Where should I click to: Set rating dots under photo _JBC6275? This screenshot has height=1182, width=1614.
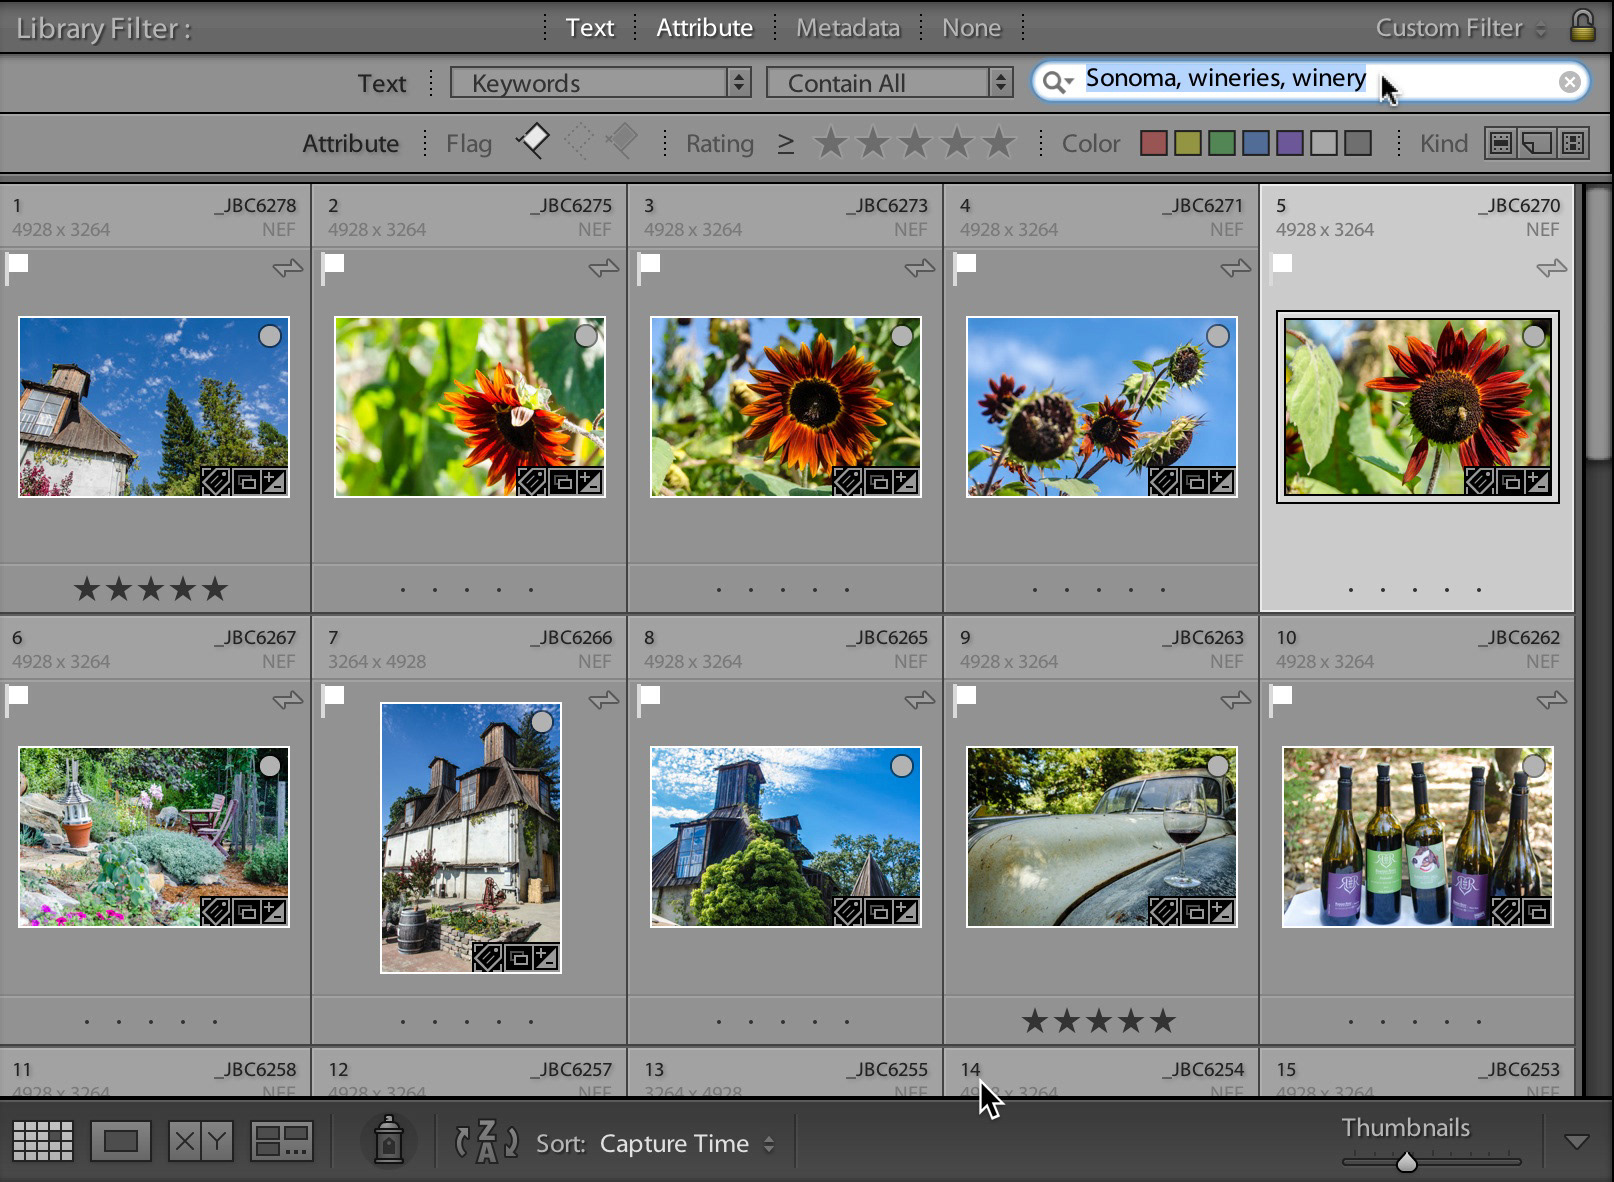[x=467, y=590]
